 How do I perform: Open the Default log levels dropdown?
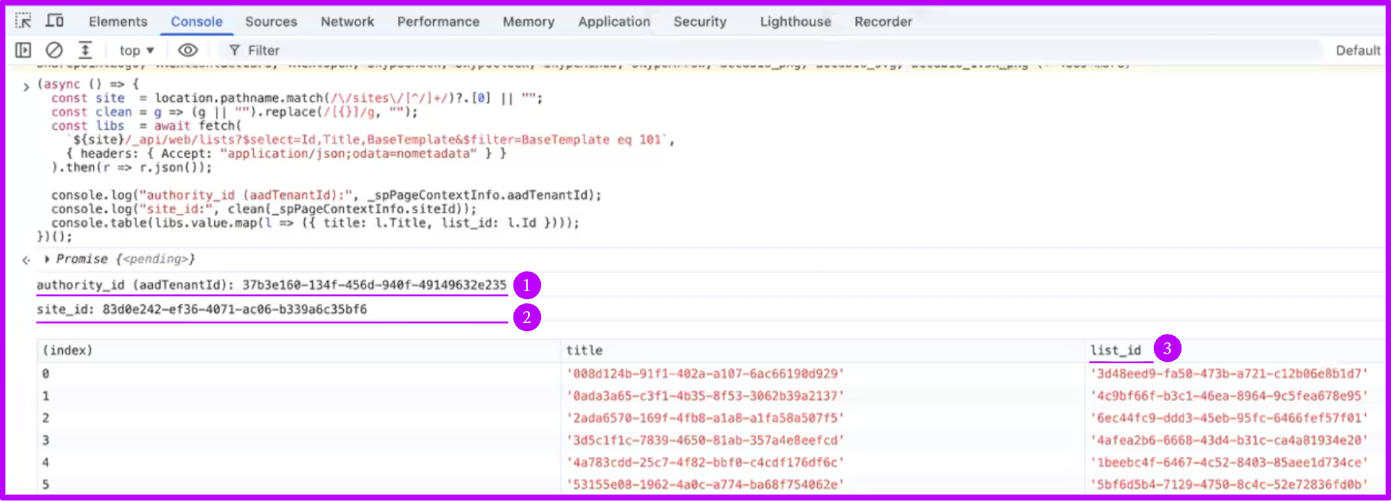[x=1358, y=50]
